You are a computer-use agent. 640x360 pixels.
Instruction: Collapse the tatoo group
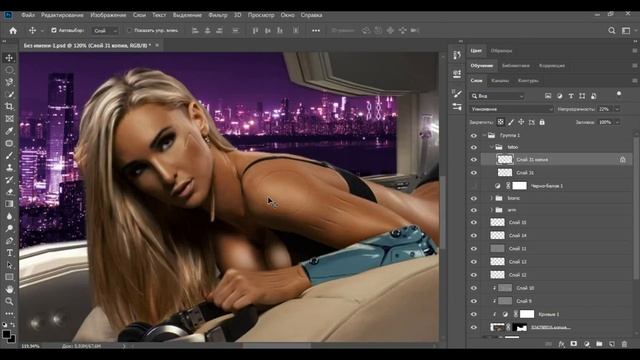pos(491,147)
